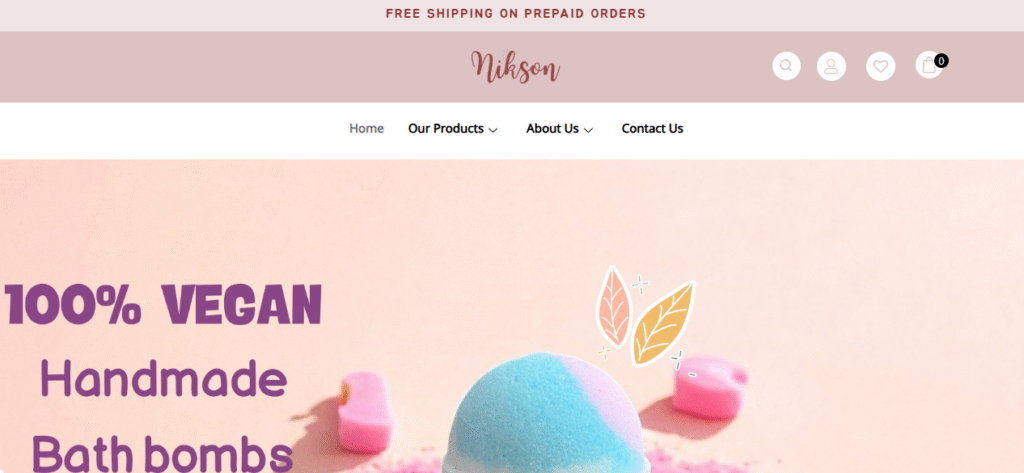Open the wishlist heart icon
This screenshot has height=473, width=1024.
tap(880, 66)
